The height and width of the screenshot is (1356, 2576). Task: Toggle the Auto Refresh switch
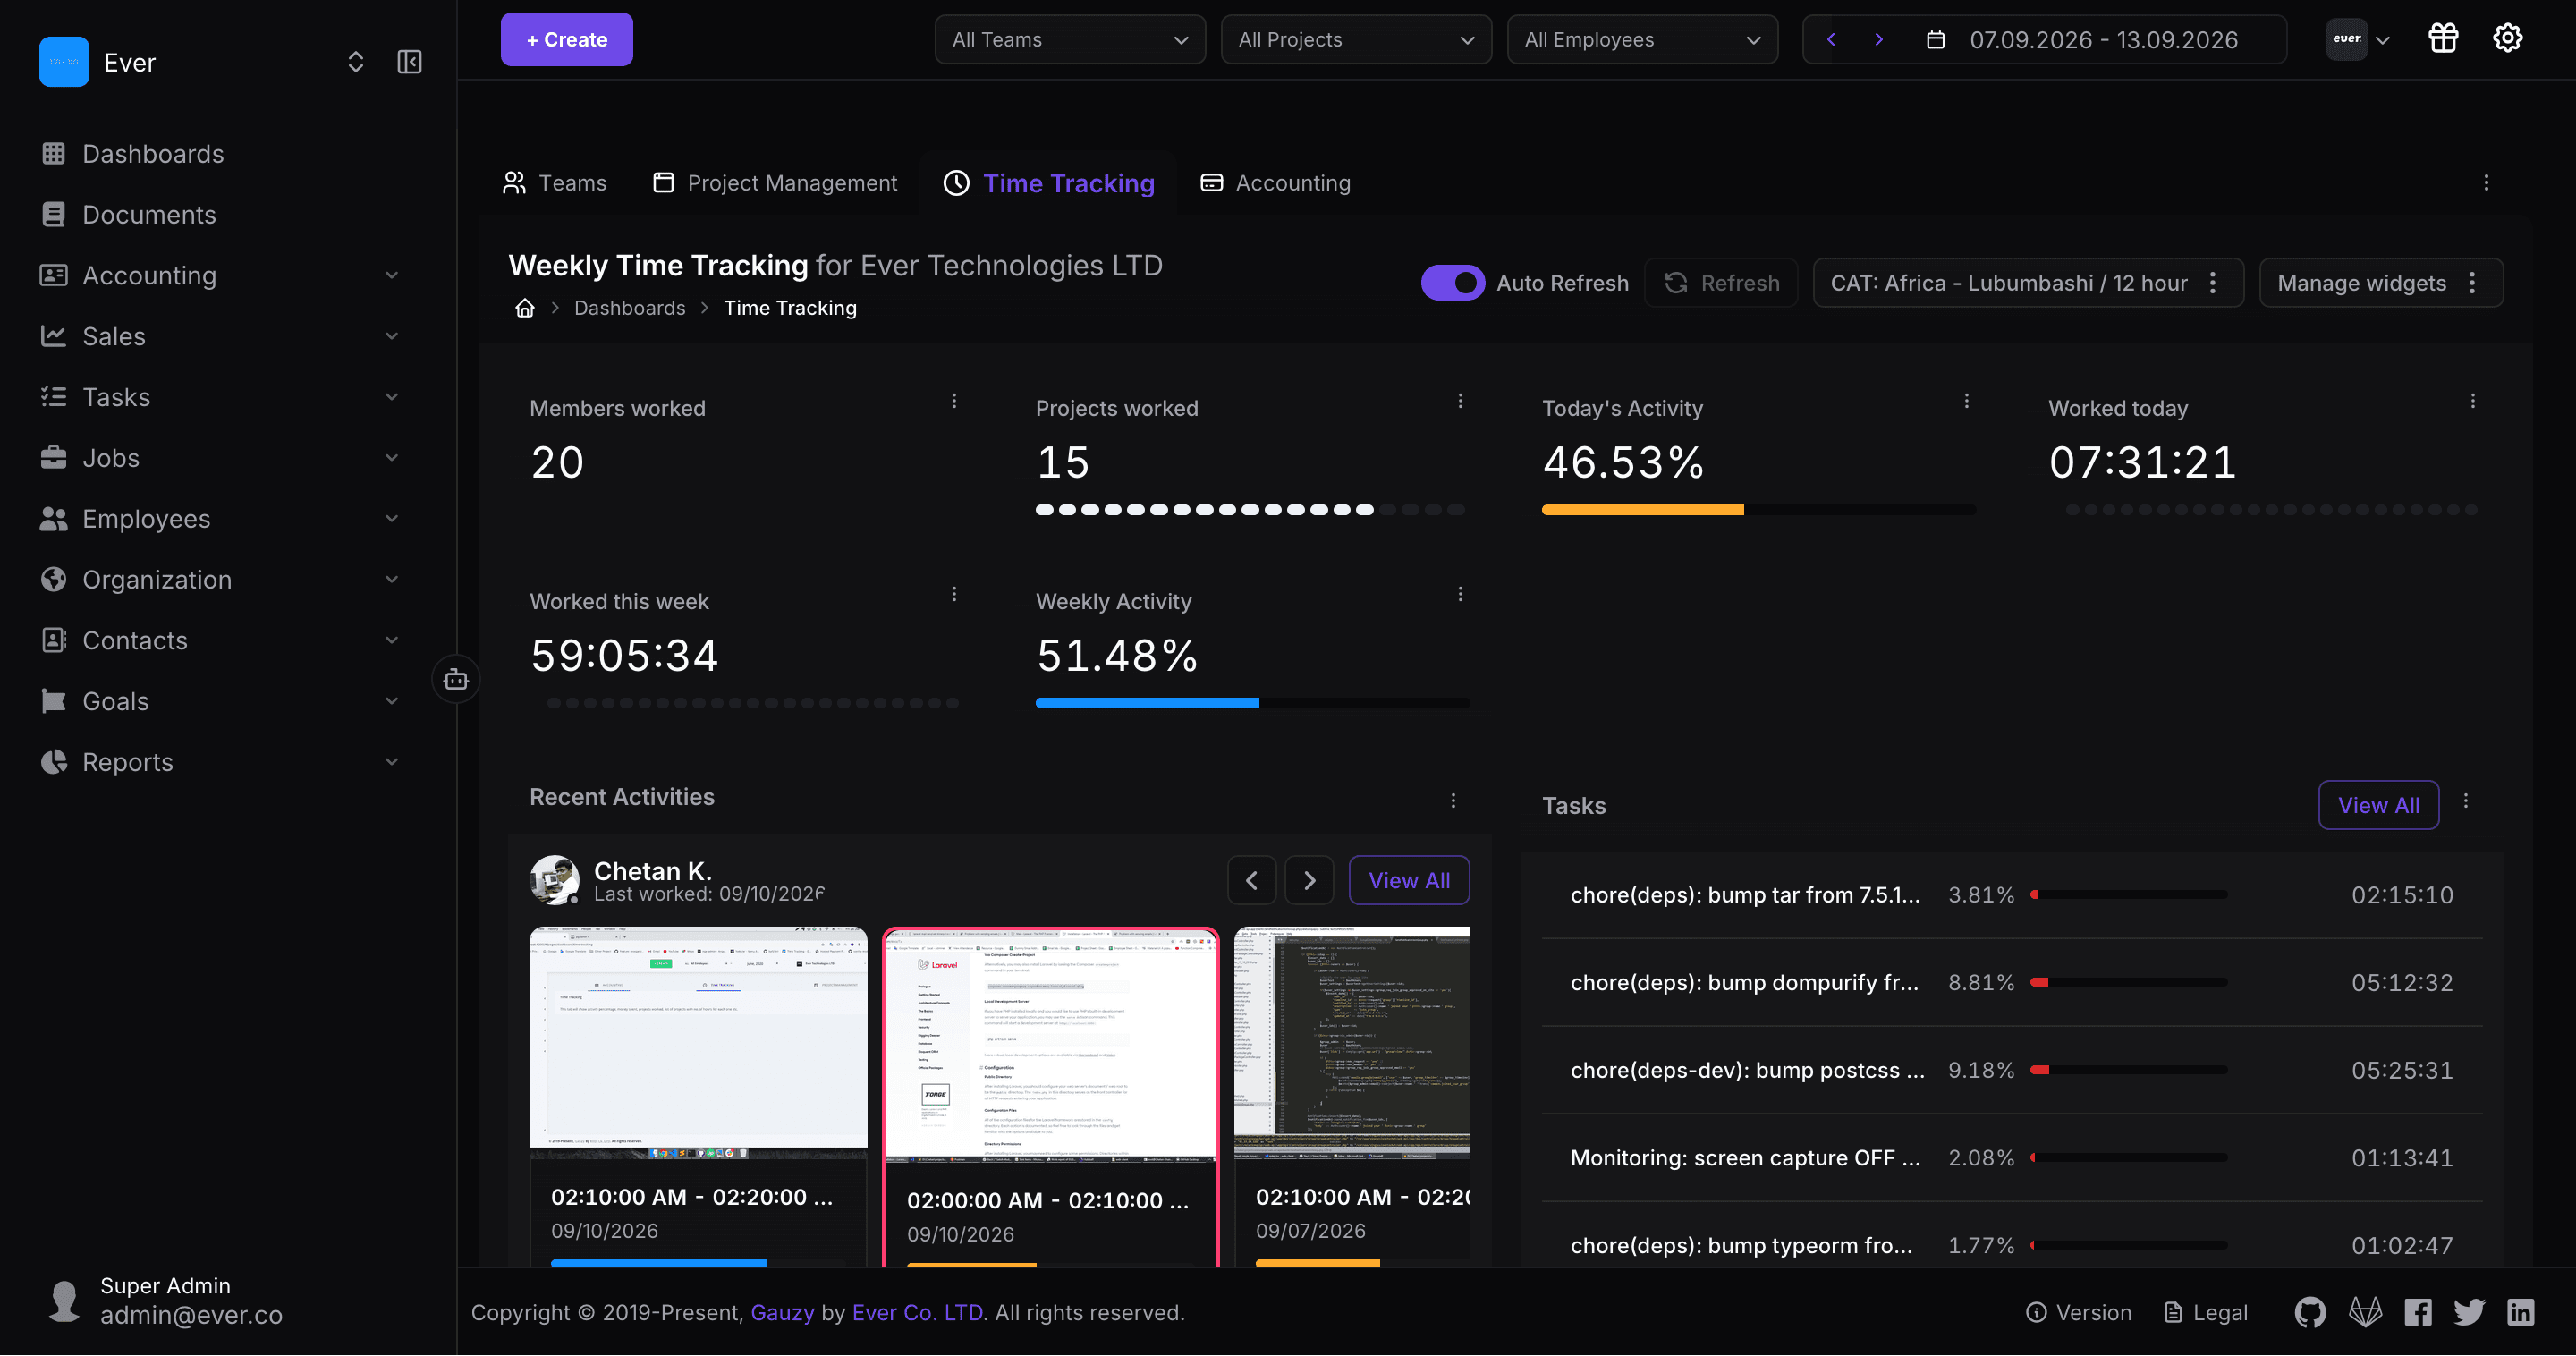1452,283
